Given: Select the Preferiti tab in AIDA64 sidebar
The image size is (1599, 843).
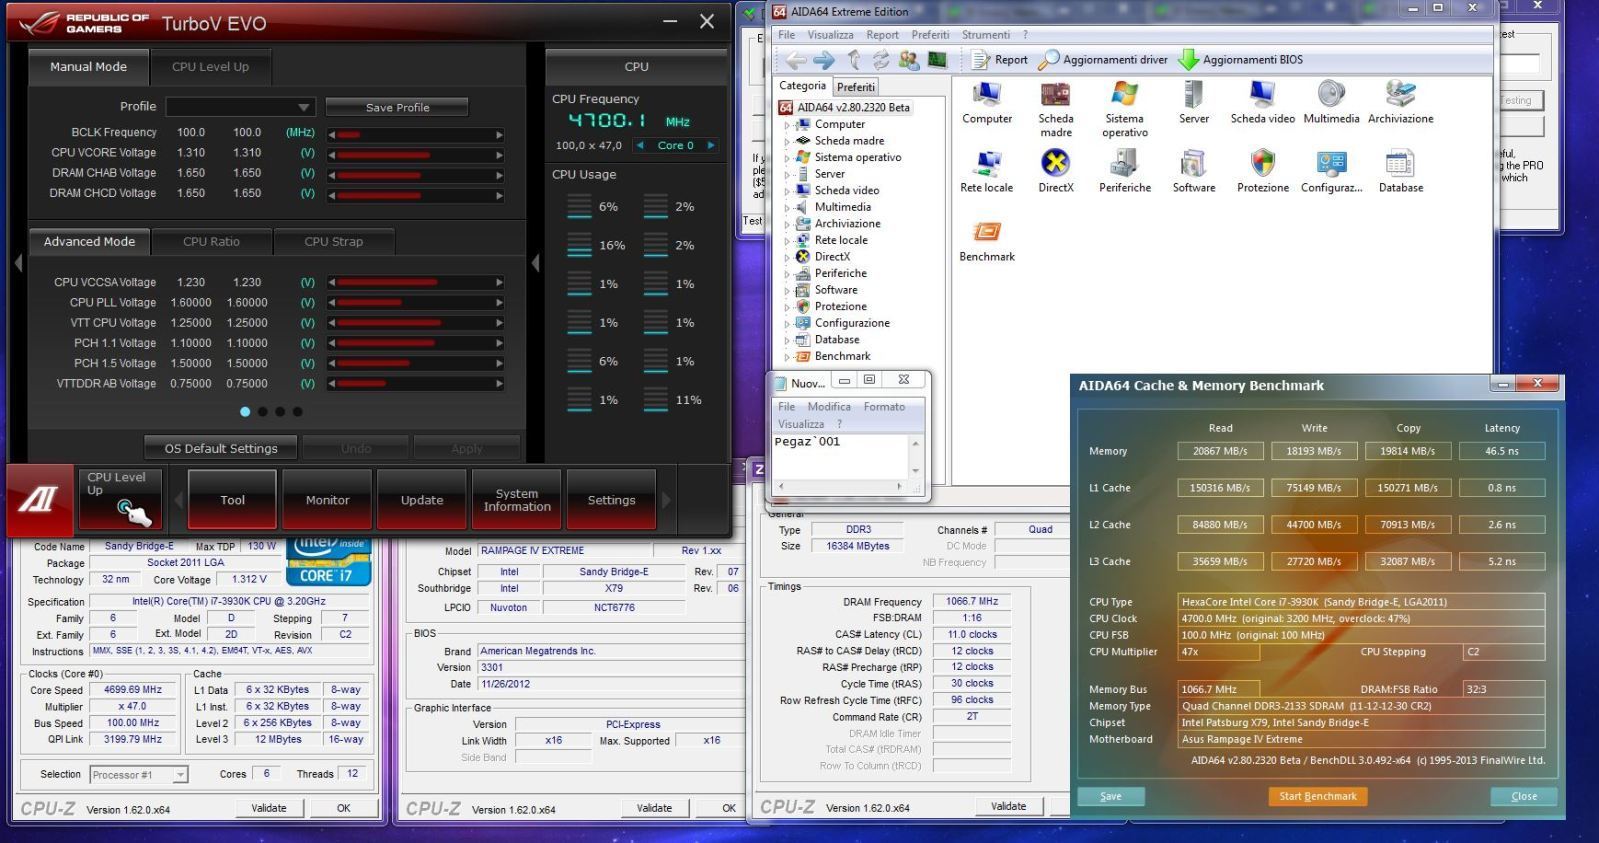Looking at the screenshot, I should (856, 87).
